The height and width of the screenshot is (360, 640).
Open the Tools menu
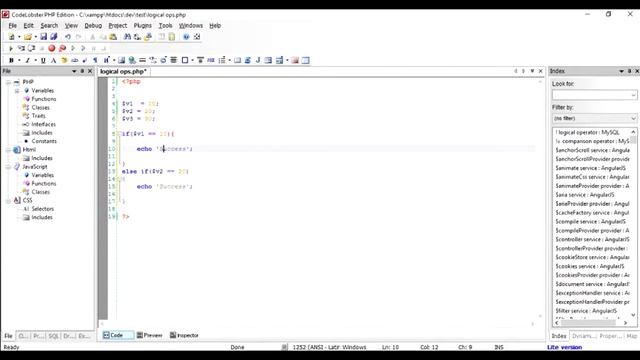tap(165, 25)
